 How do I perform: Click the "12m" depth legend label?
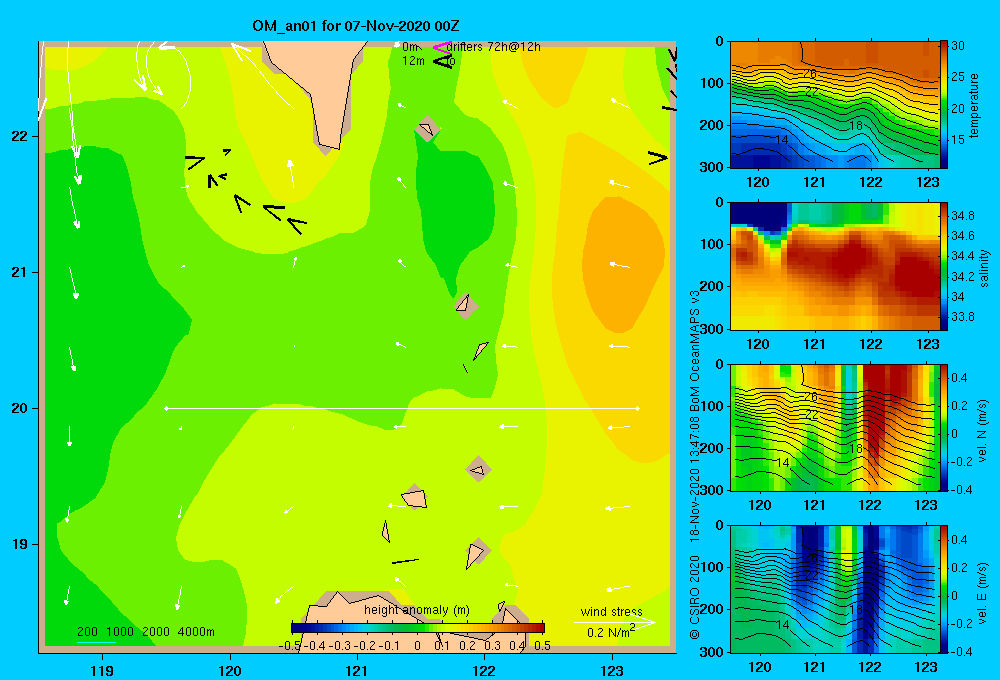(x=413, y=61)
